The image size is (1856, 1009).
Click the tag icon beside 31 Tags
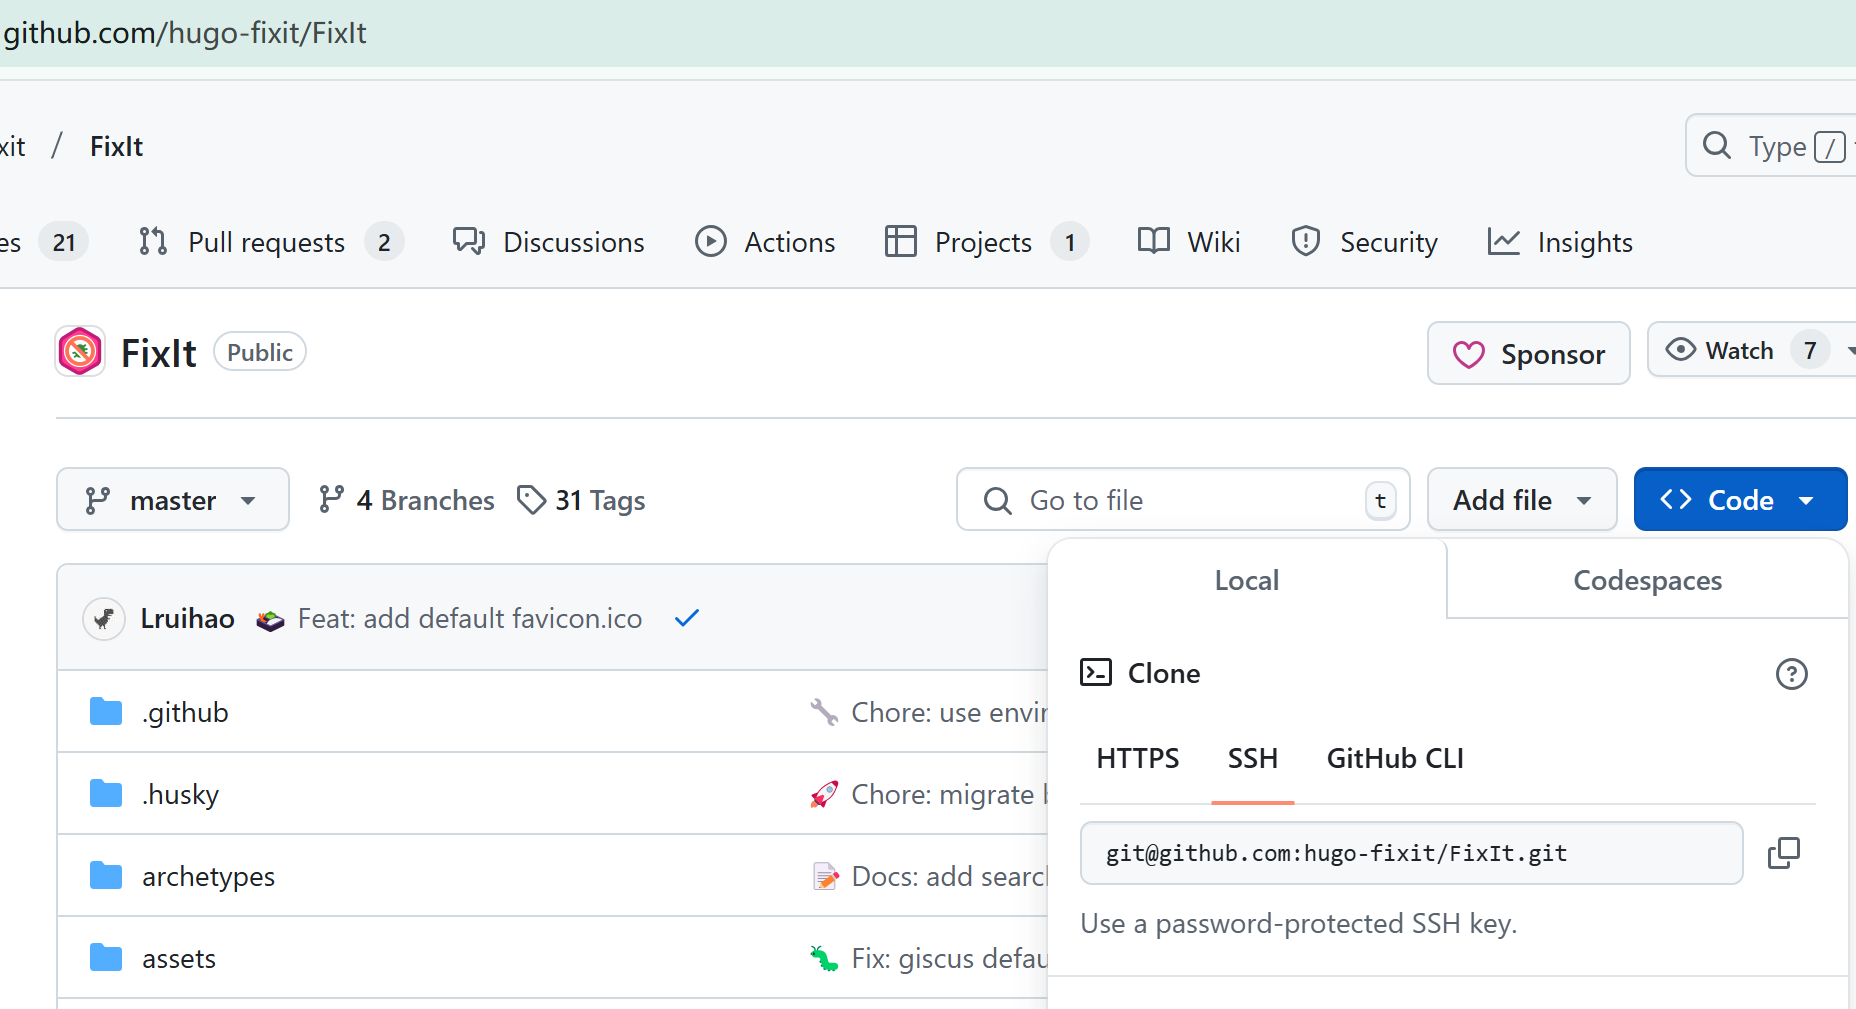[x=531, y=500]
